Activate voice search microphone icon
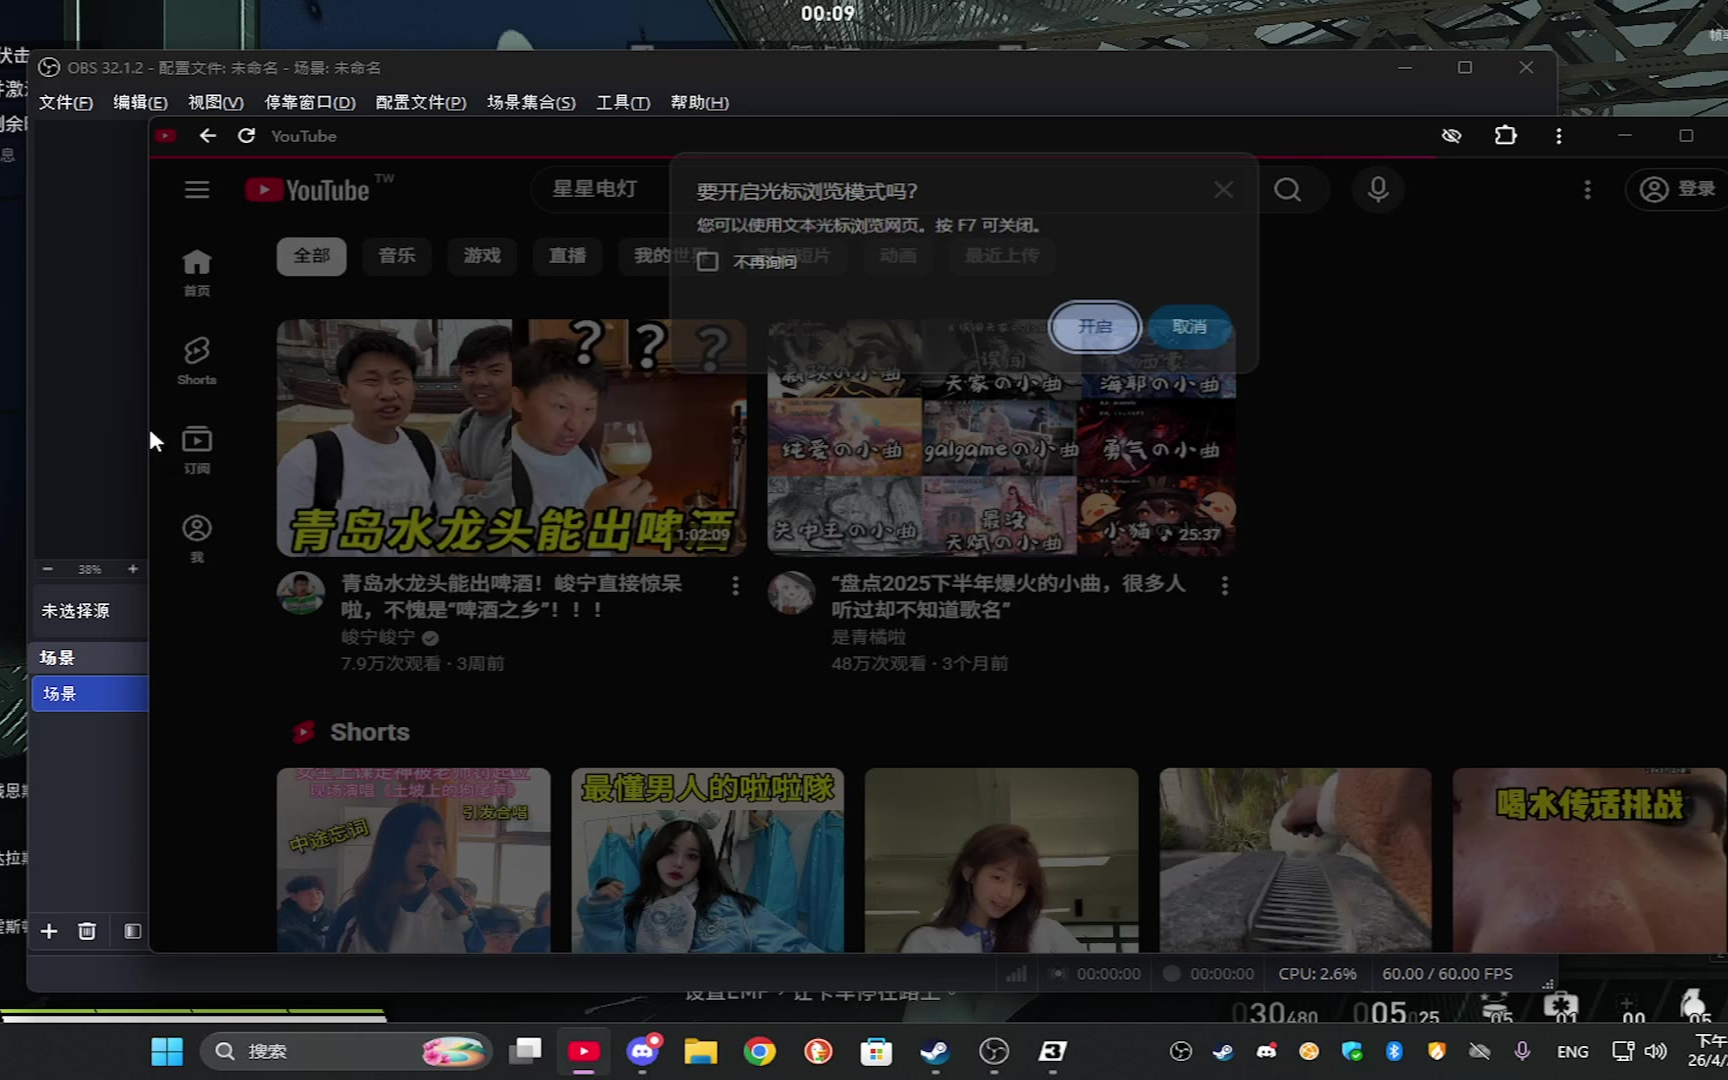The width and height of the screenshot is (1728, 1080). [1378, 190]
